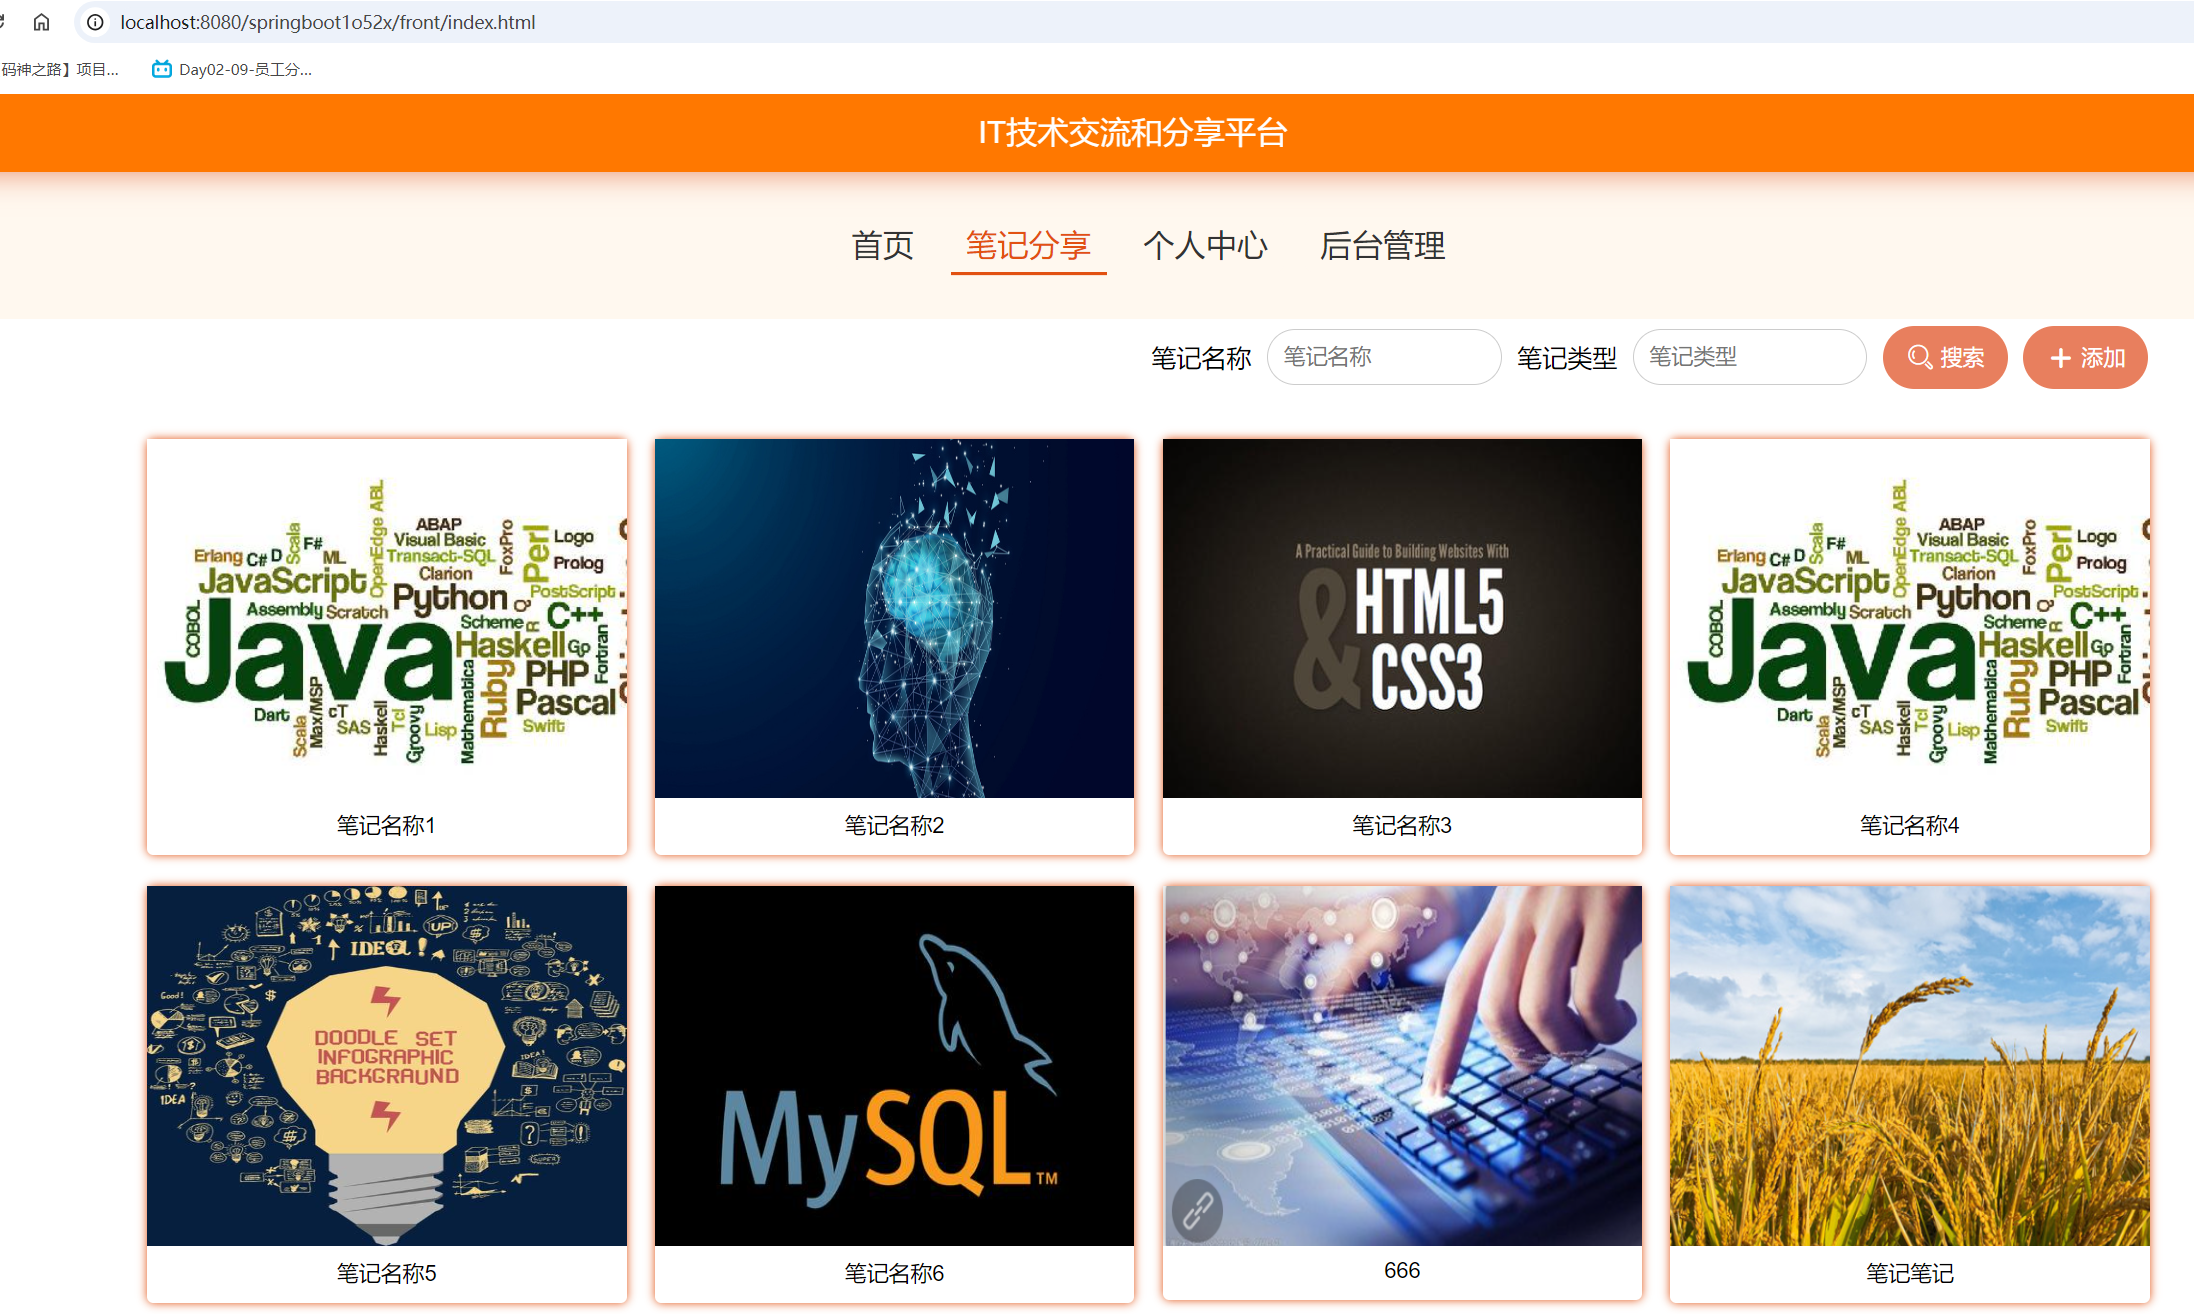The height and width of the screenshot is (1314, 2194).
Task: Open the MySQL logo note thumbnail
Action: (x=894, y=1065)
